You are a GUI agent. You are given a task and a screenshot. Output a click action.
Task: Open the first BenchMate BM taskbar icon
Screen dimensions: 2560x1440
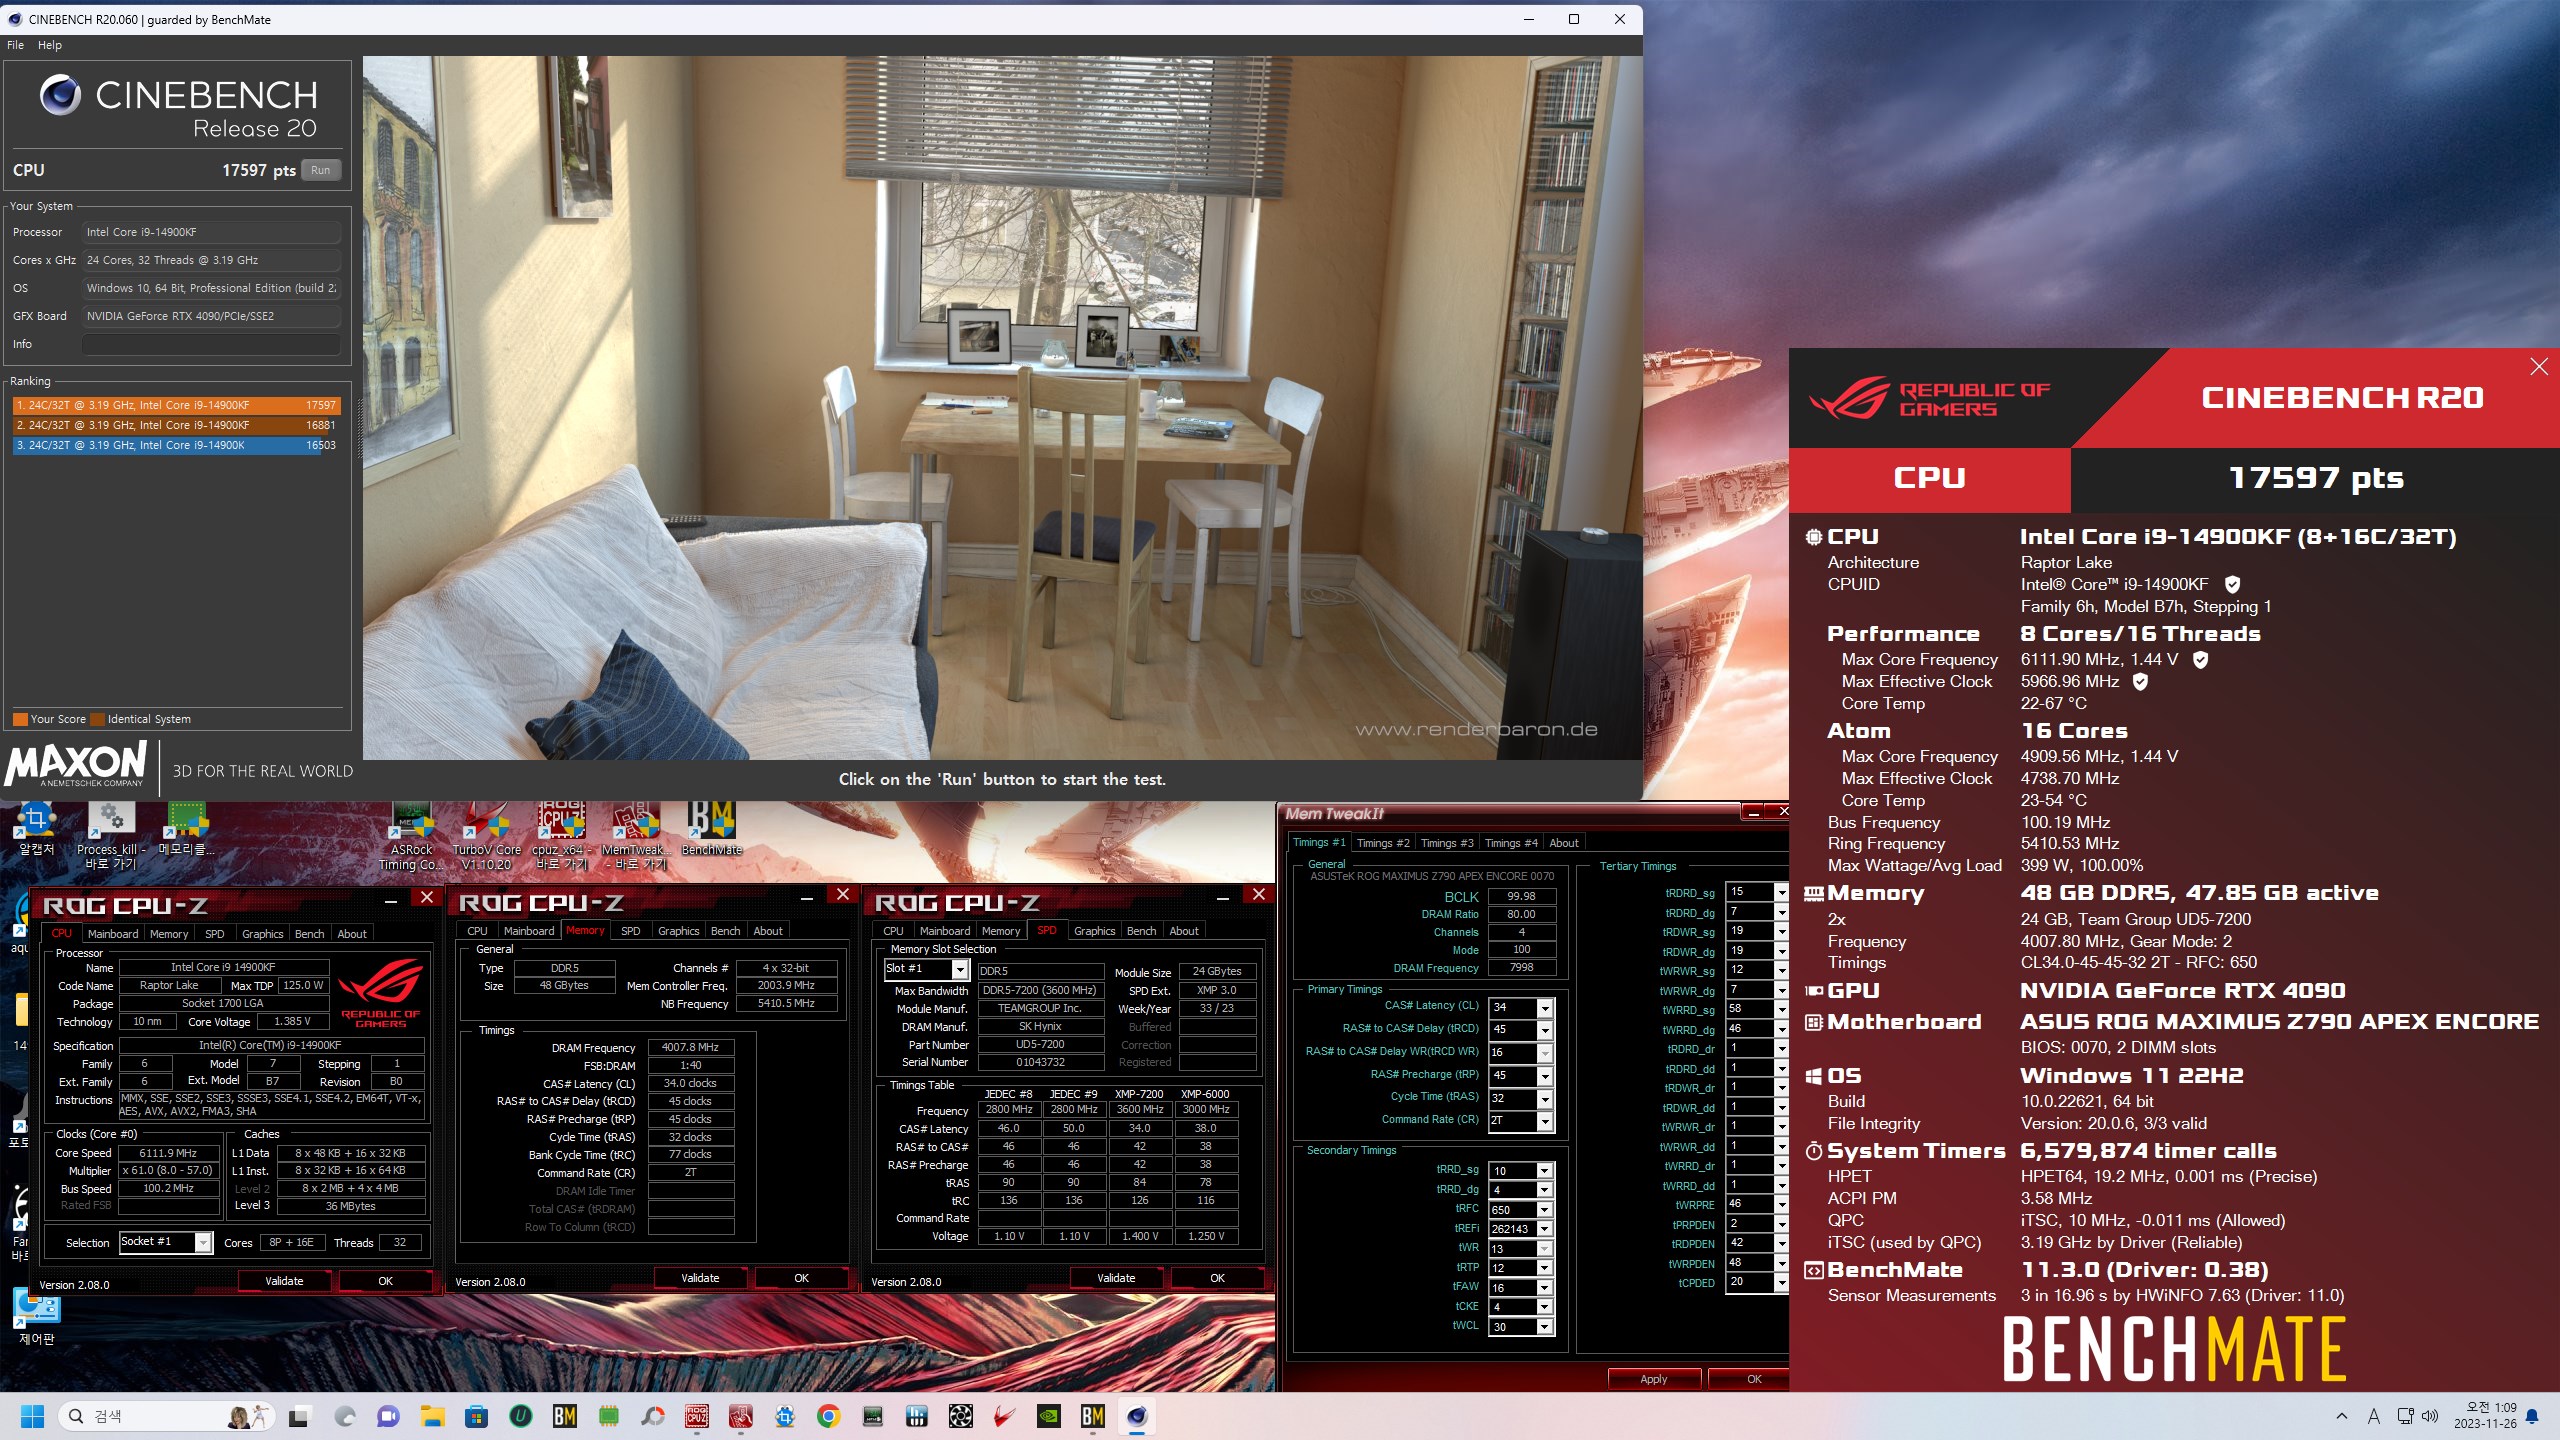(x=565, y=1416)
